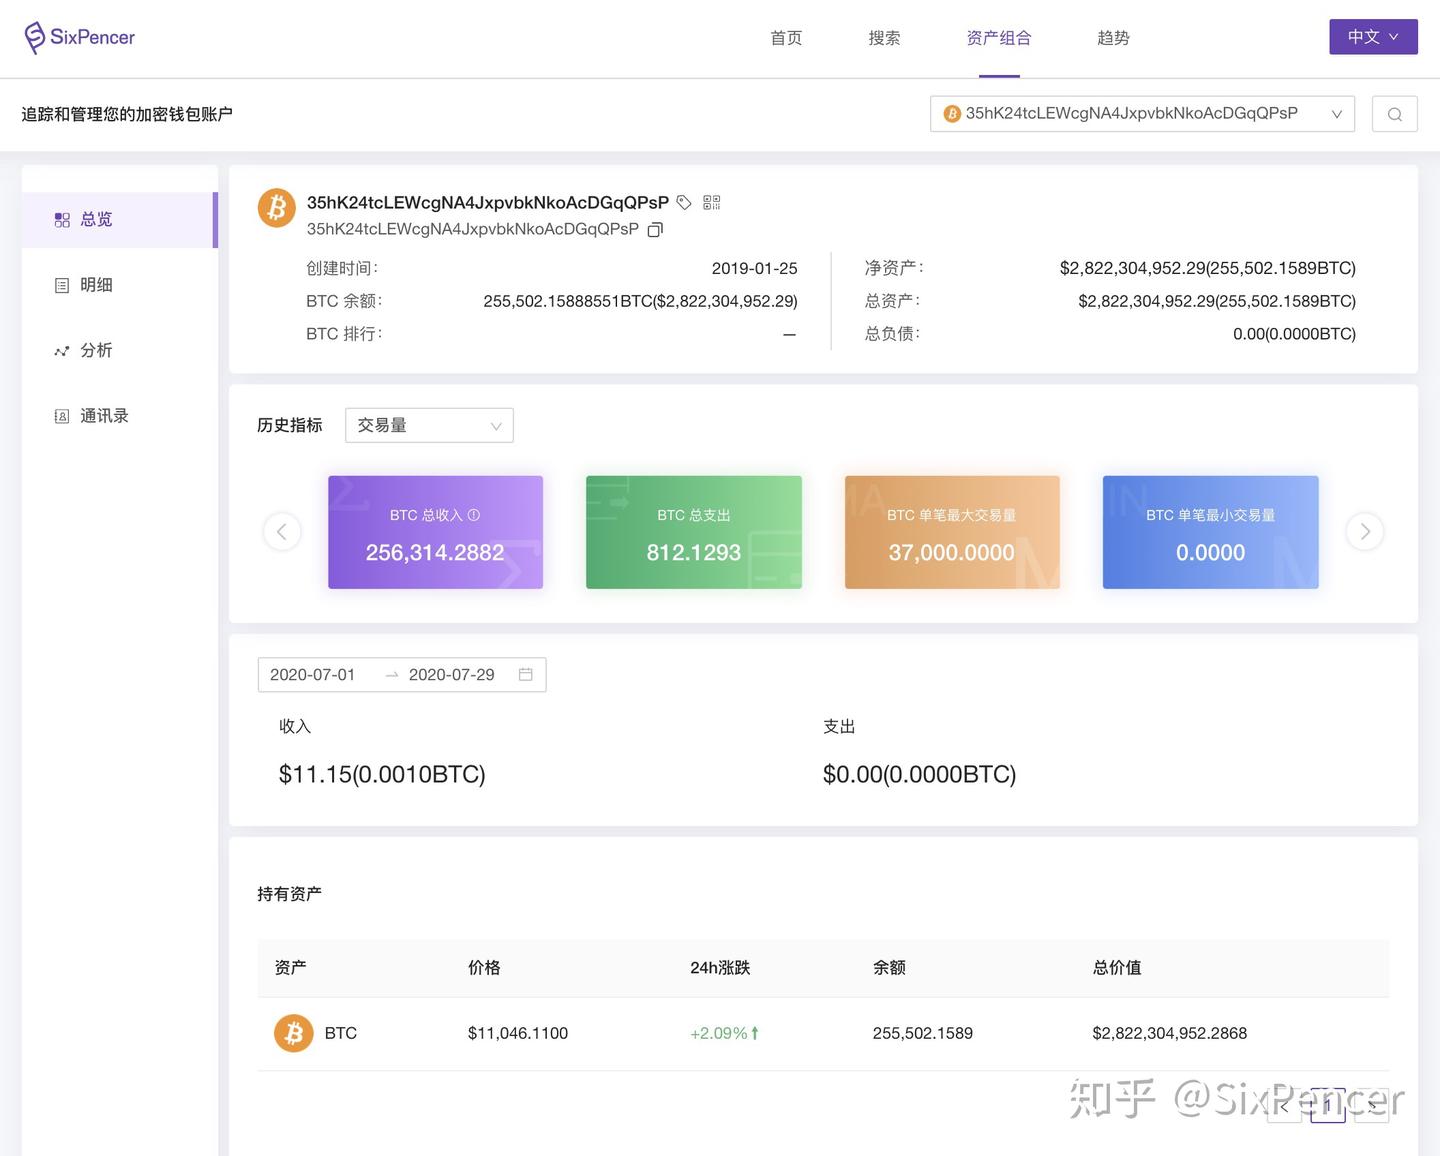Open the 中文 language dropdown
The width and height of the screenshot is (1440, 1156).
tap(1373, 36)
